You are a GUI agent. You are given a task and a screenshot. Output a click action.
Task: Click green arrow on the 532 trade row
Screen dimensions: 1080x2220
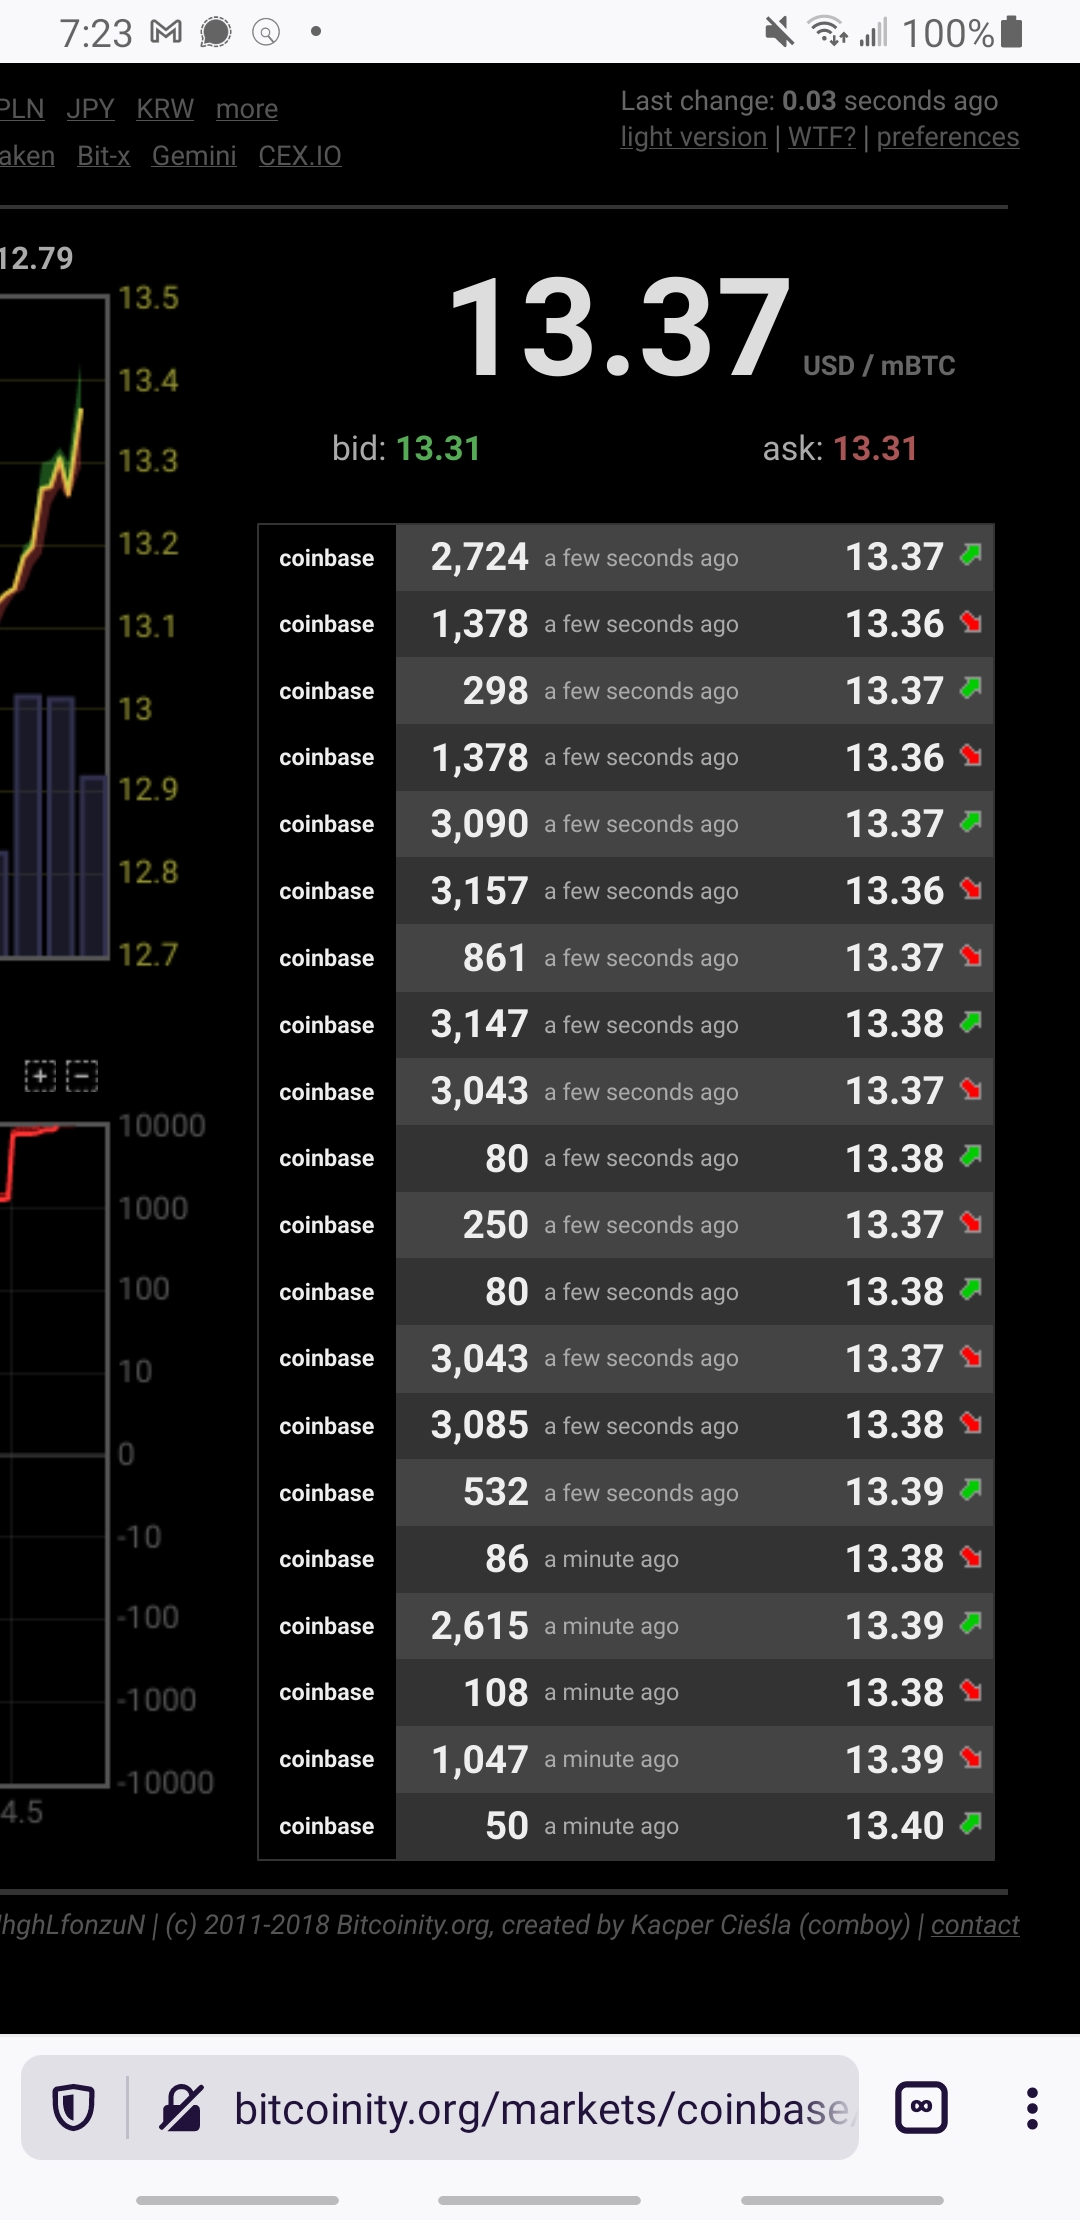[x=970, y=1490]
